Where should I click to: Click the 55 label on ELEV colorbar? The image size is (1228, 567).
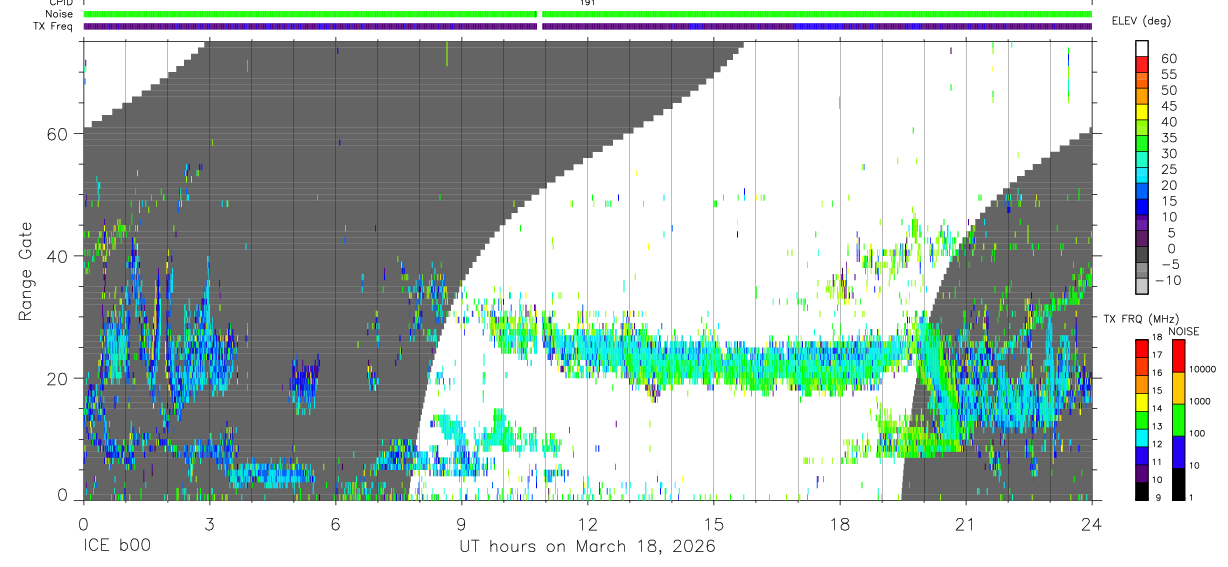(1168, 75)
